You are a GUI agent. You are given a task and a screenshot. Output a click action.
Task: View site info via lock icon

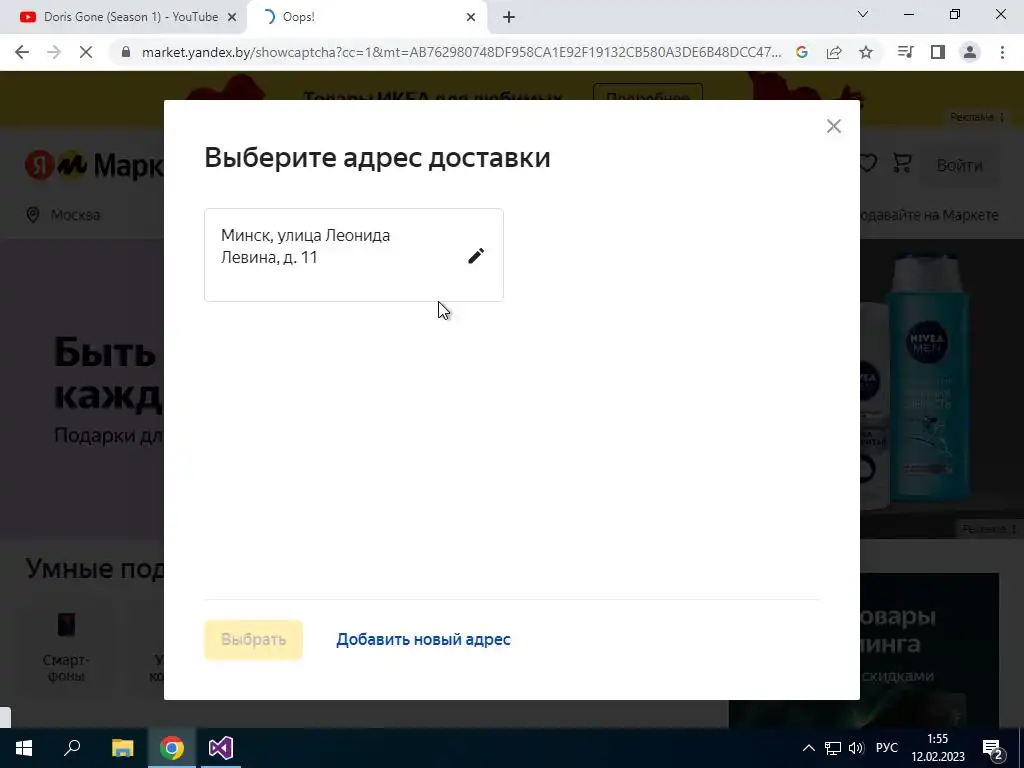126,52
